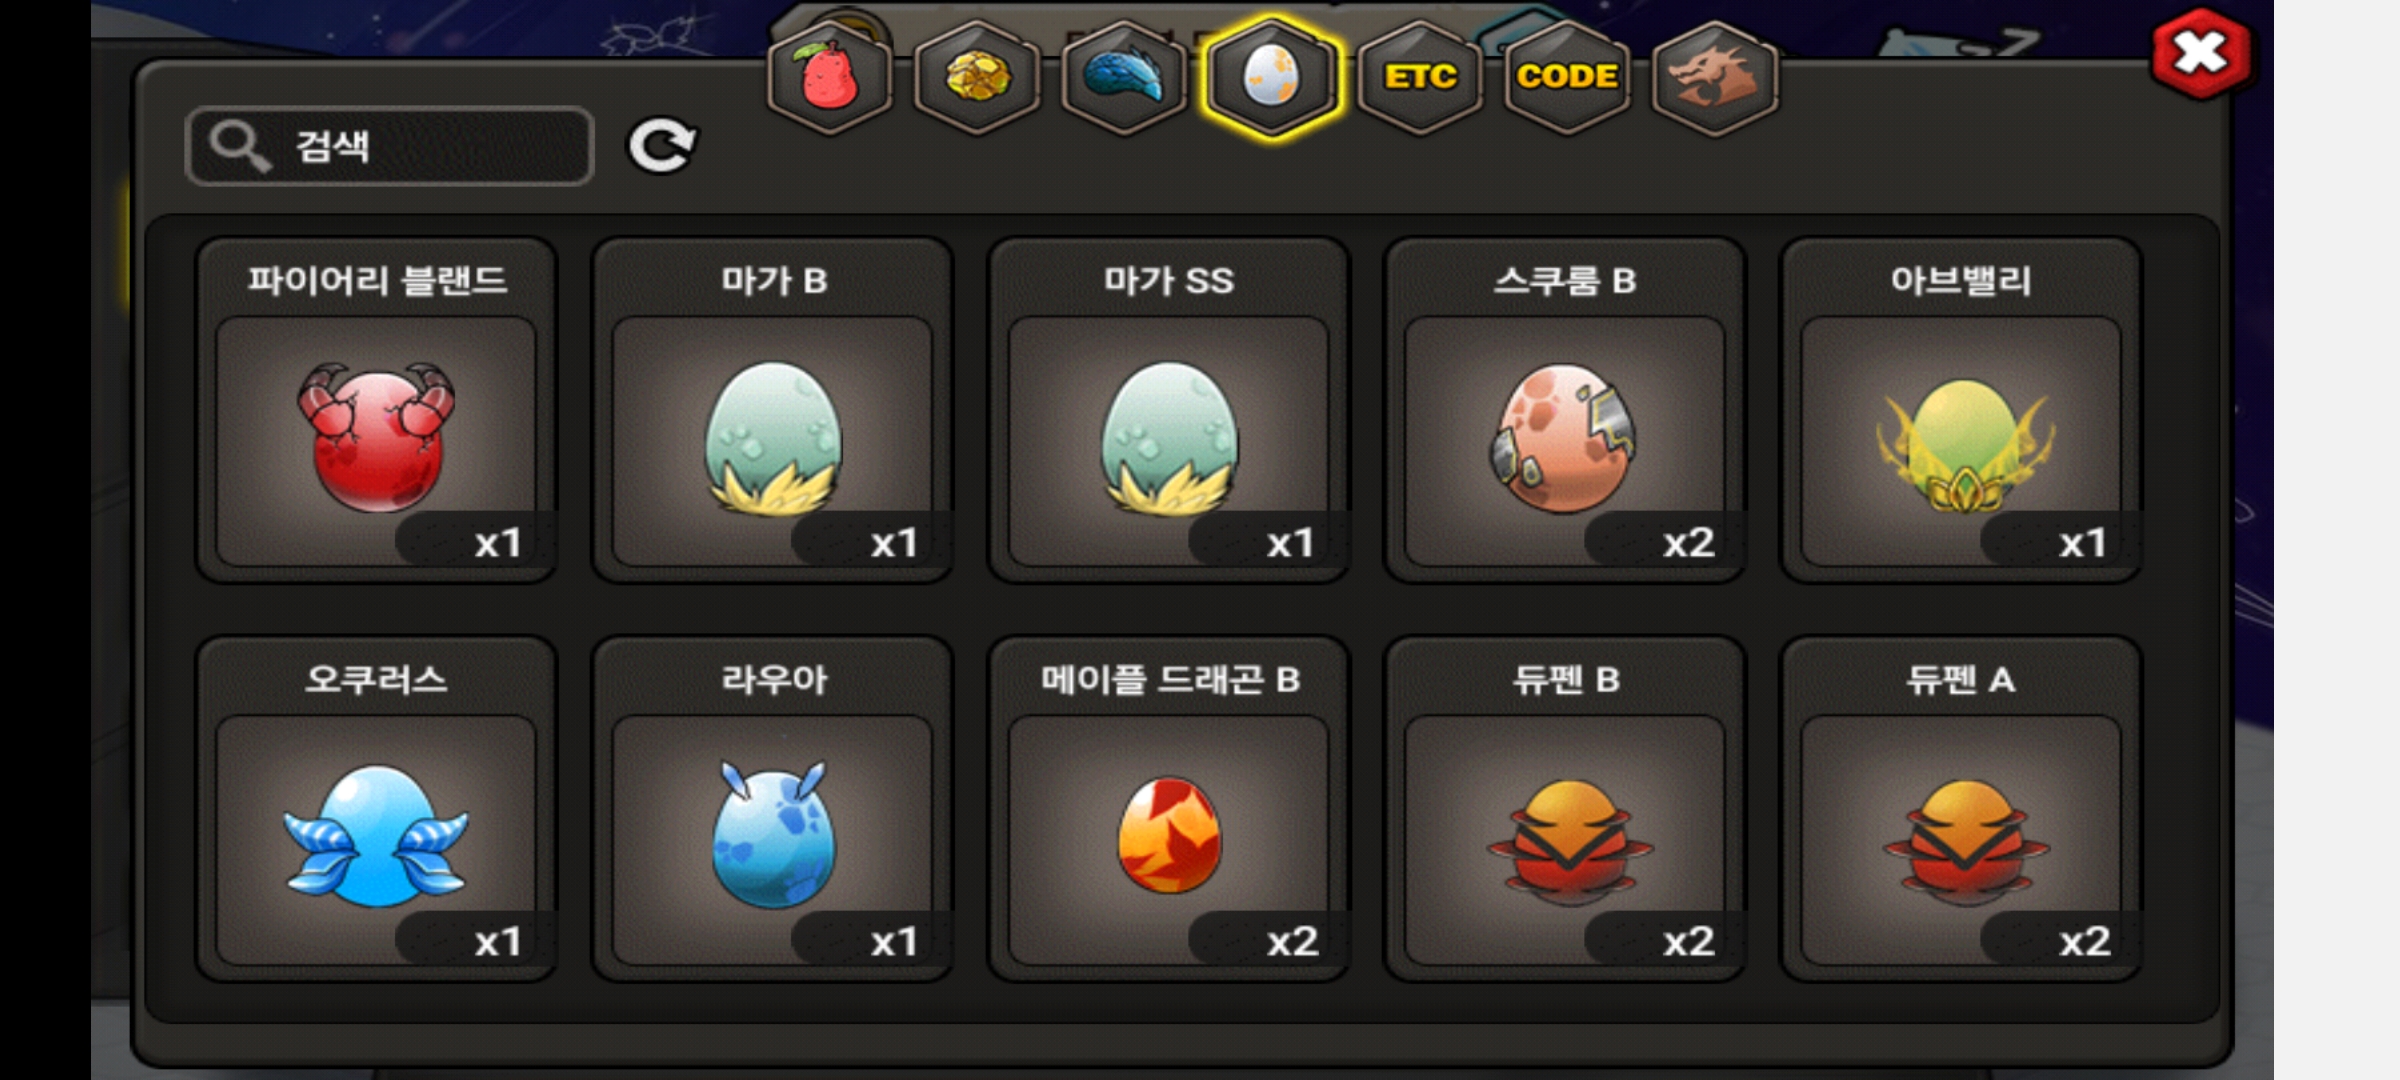
Task: Focus the 검색 search input field
Action: 390,146
